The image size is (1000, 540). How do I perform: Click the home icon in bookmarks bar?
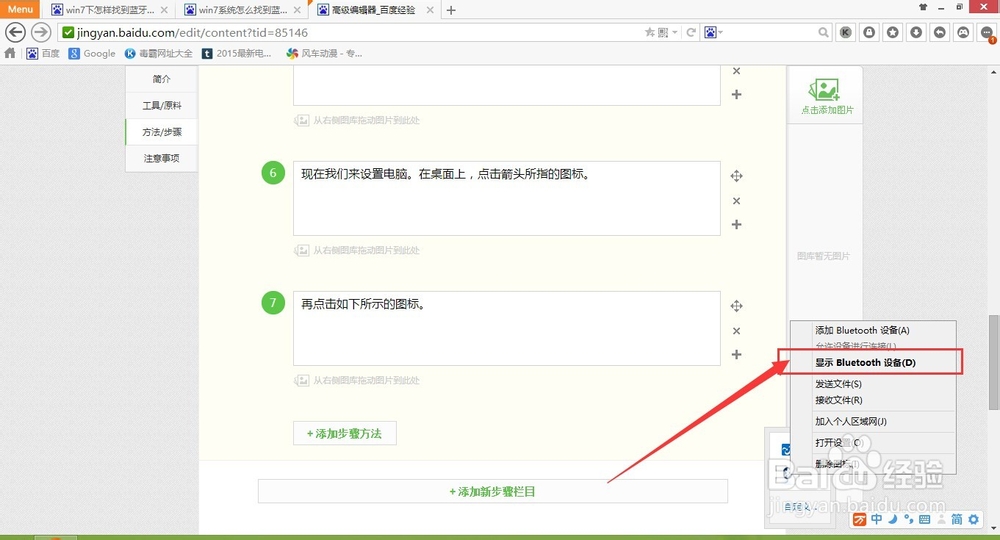pyautogui.click(x=10, y=53)
